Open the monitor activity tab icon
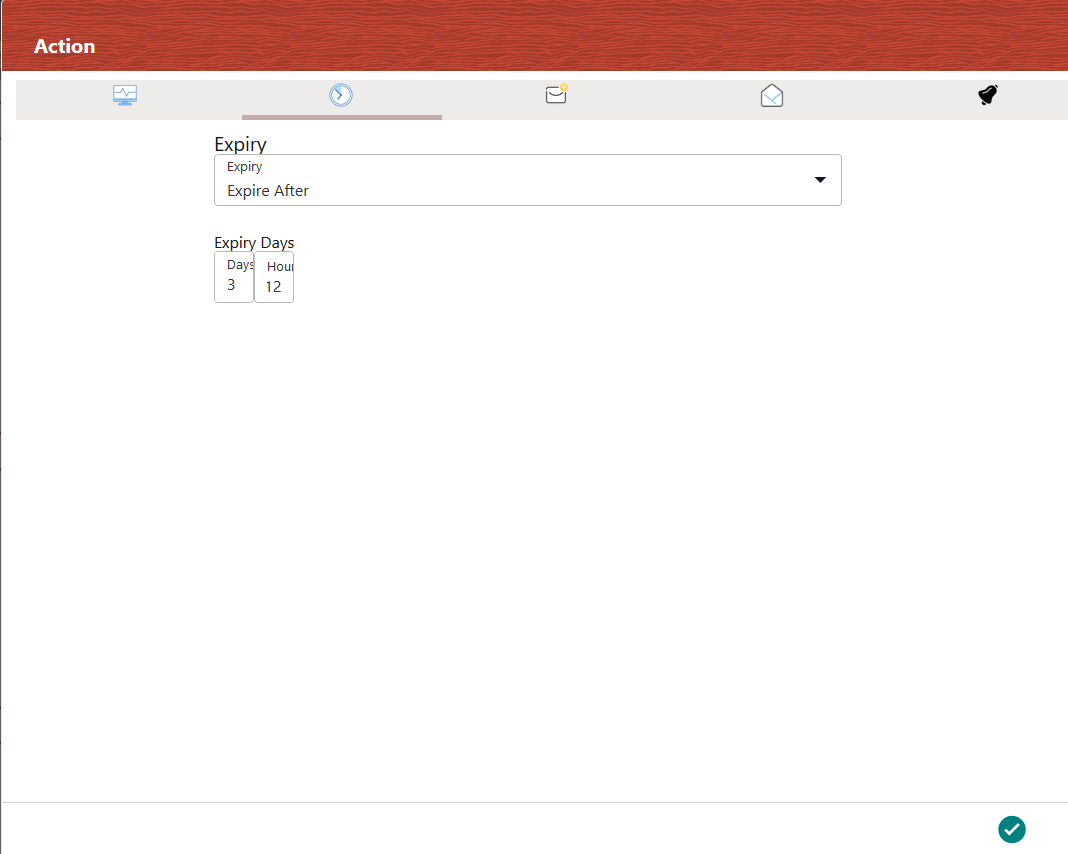 [125, 95]
